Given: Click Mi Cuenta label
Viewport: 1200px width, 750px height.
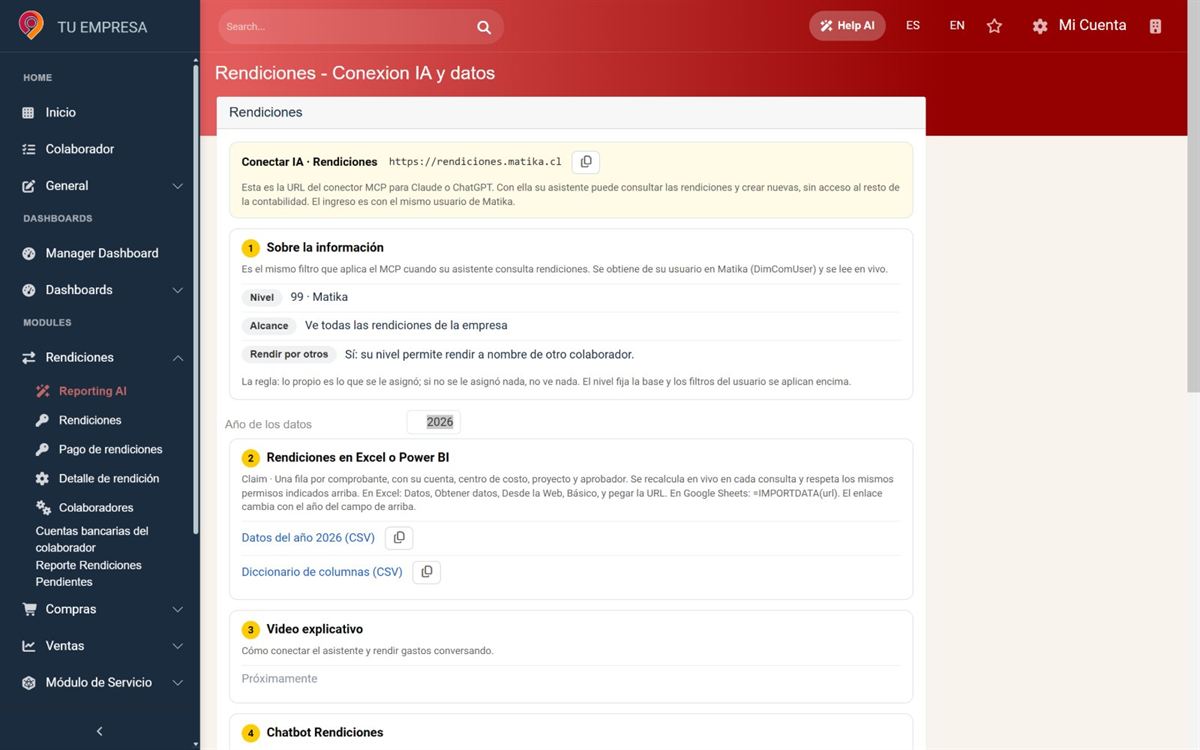Looking at the screenshot, I should point(1092,25).
